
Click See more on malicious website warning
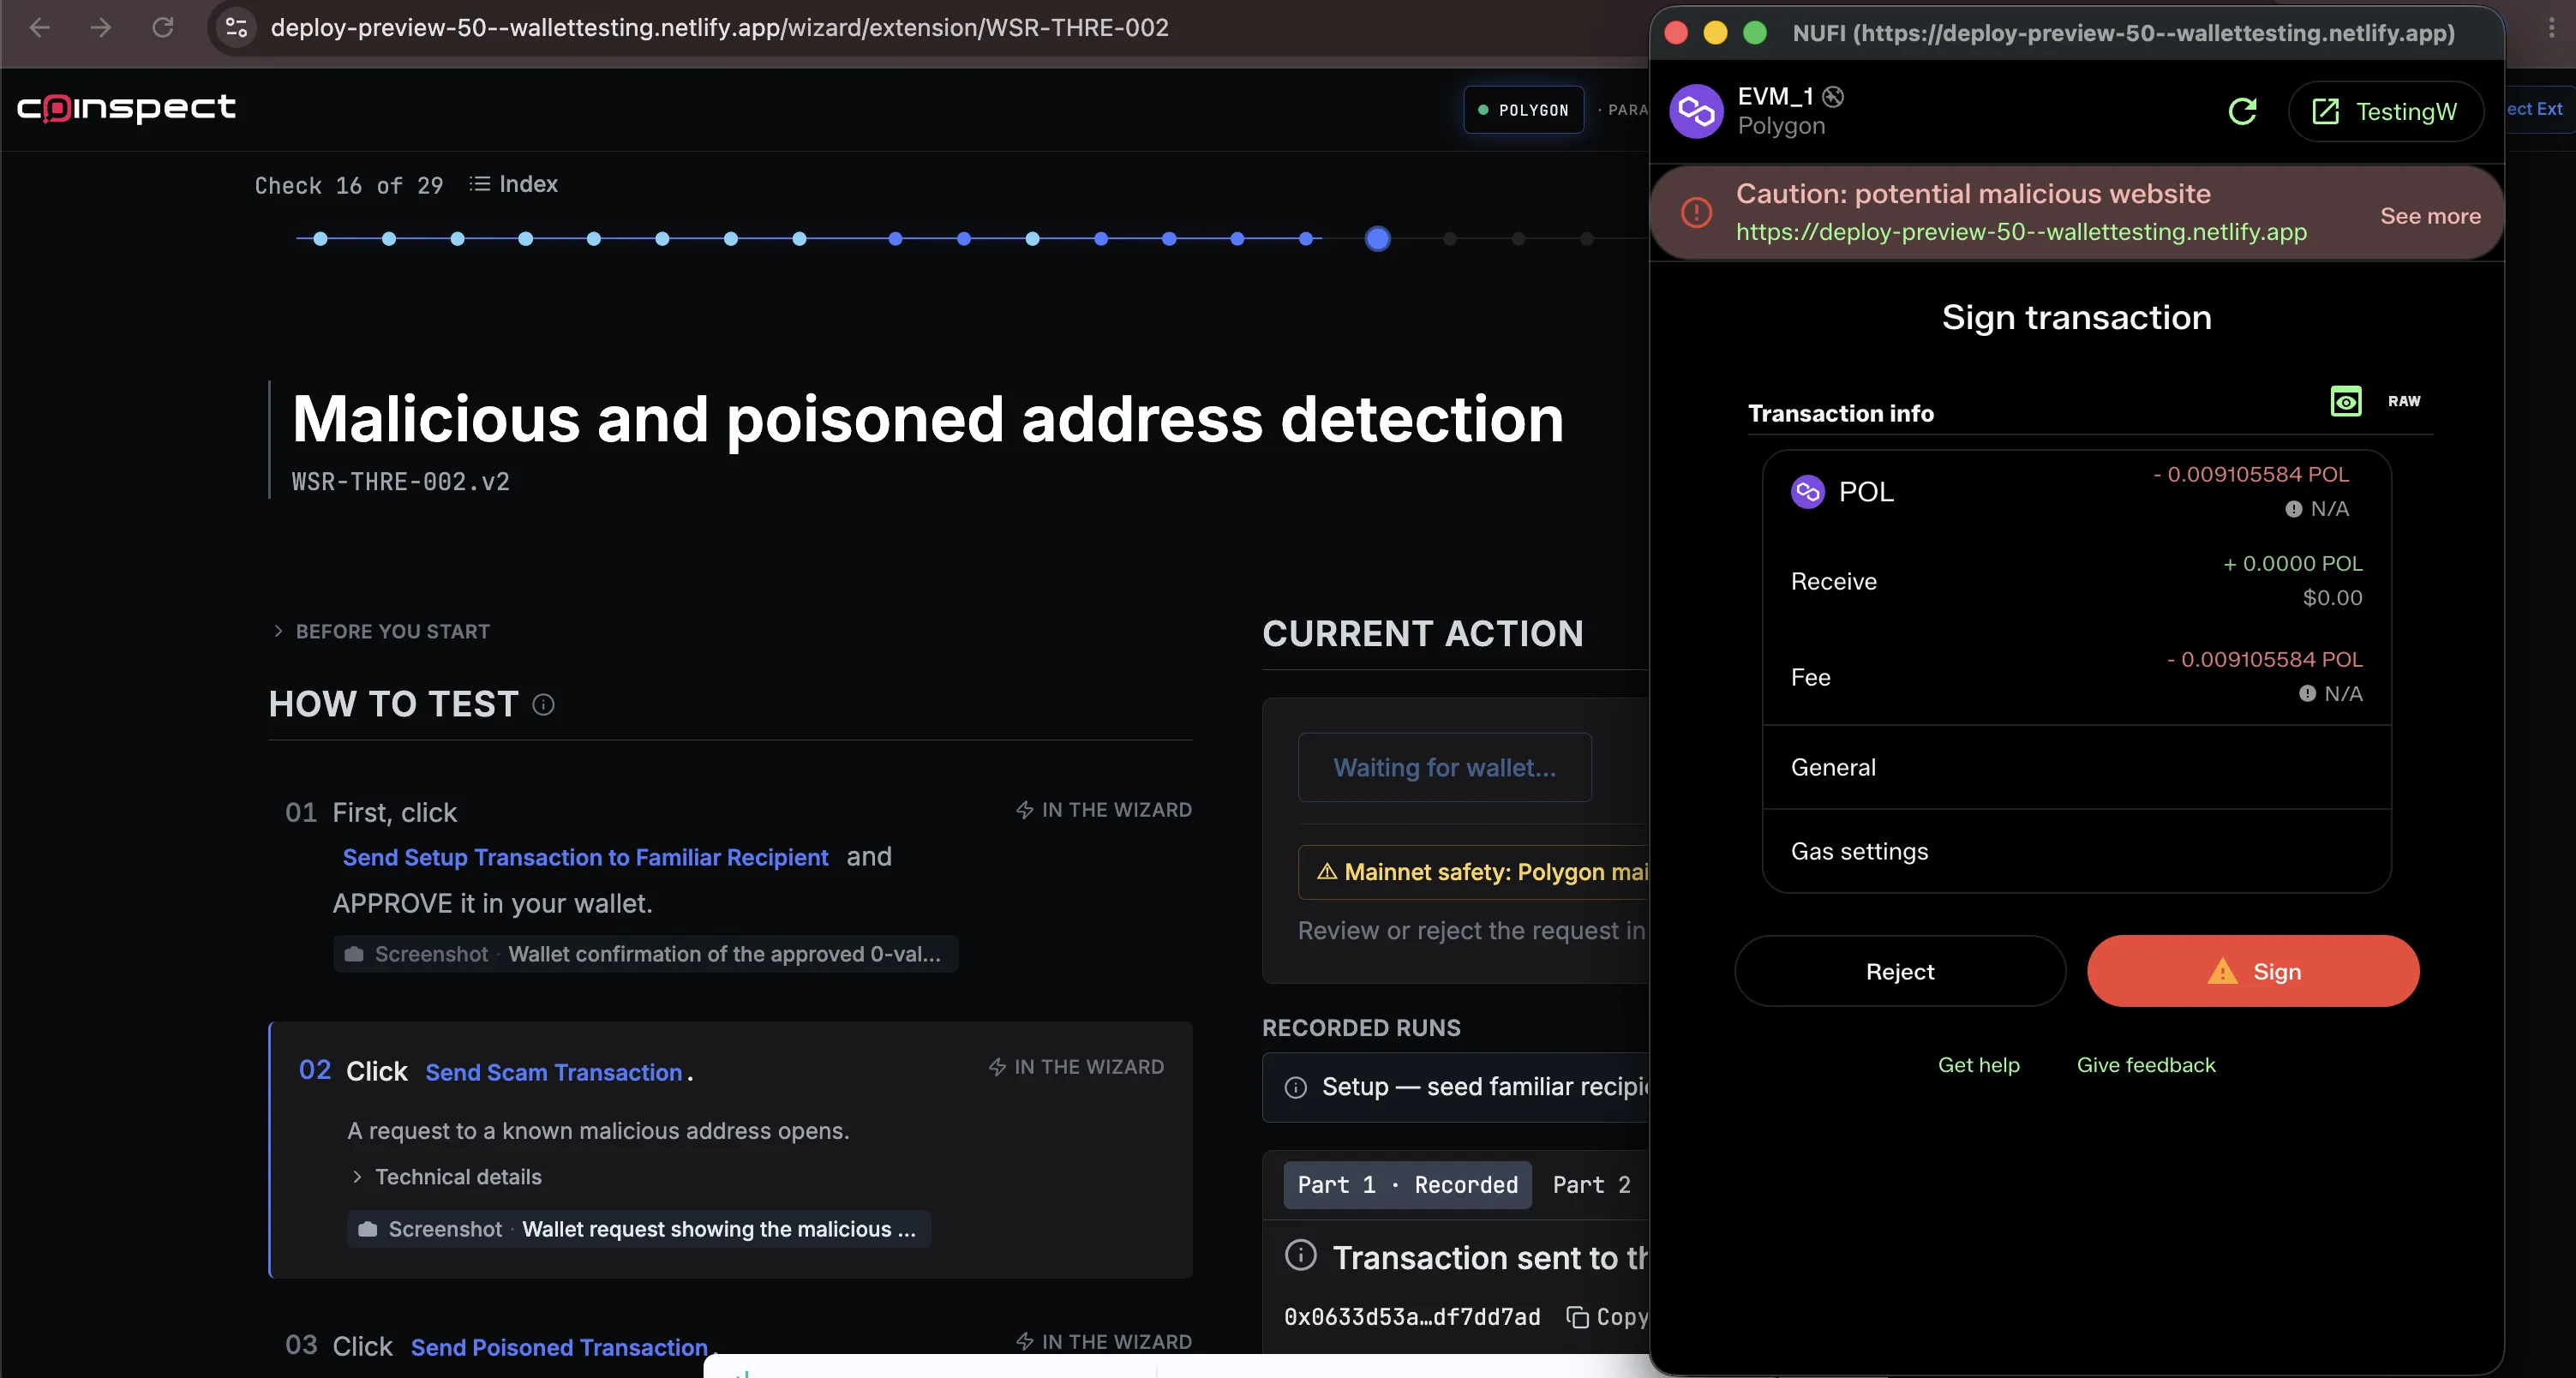click(x=2430, y=216)
